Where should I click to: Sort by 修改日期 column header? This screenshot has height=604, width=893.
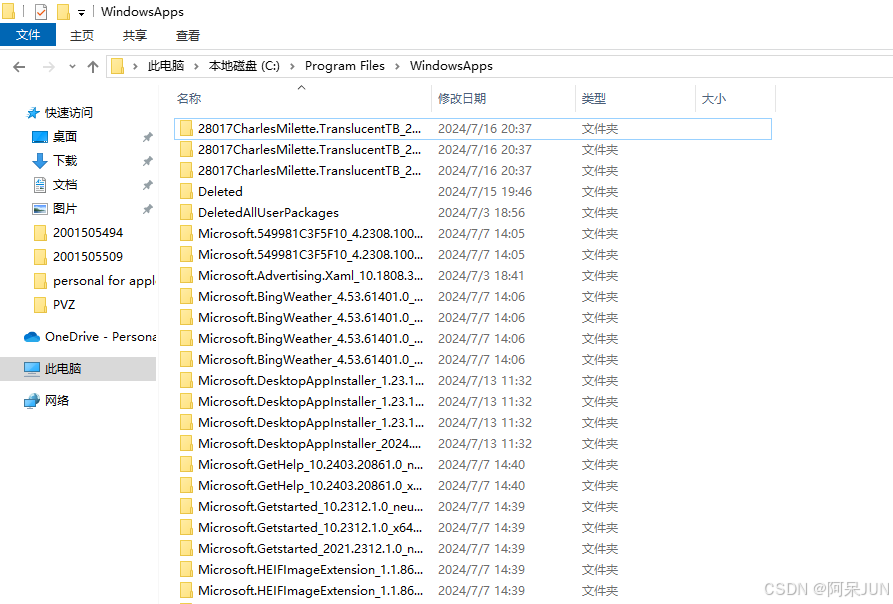[x=461, y=98]
